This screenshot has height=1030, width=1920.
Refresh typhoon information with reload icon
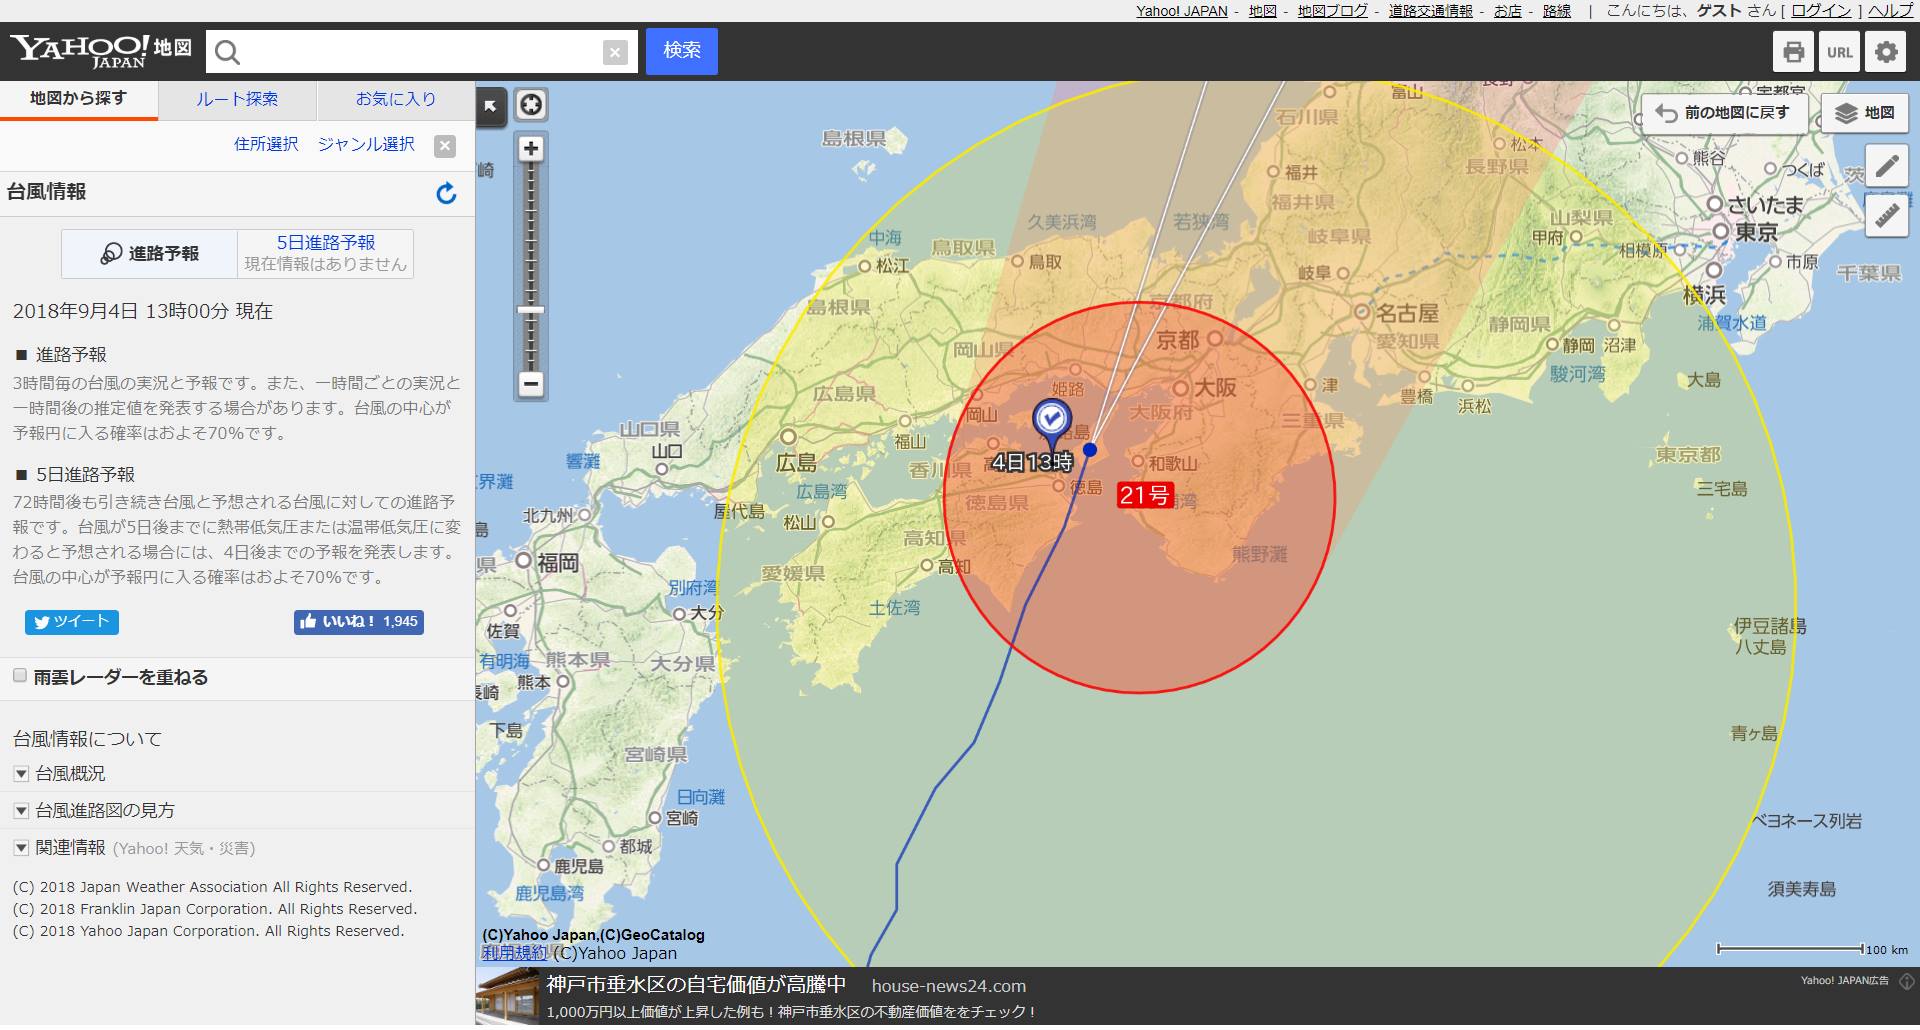446,193
